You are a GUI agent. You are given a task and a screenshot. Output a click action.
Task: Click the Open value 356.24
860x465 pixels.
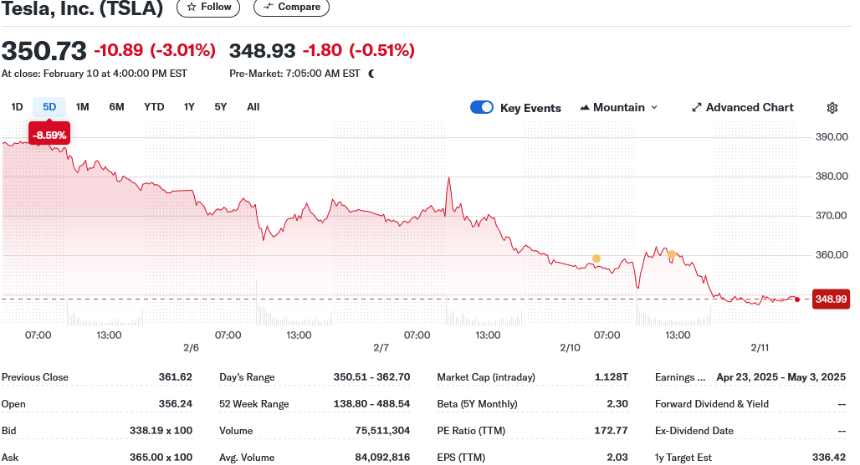click(176, 404)
